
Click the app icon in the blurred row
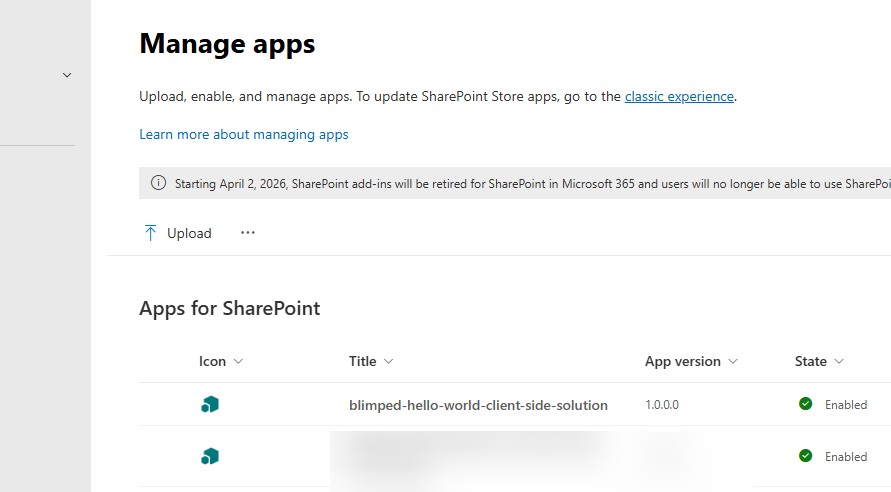pyautogui.click(x=210, y=456)
